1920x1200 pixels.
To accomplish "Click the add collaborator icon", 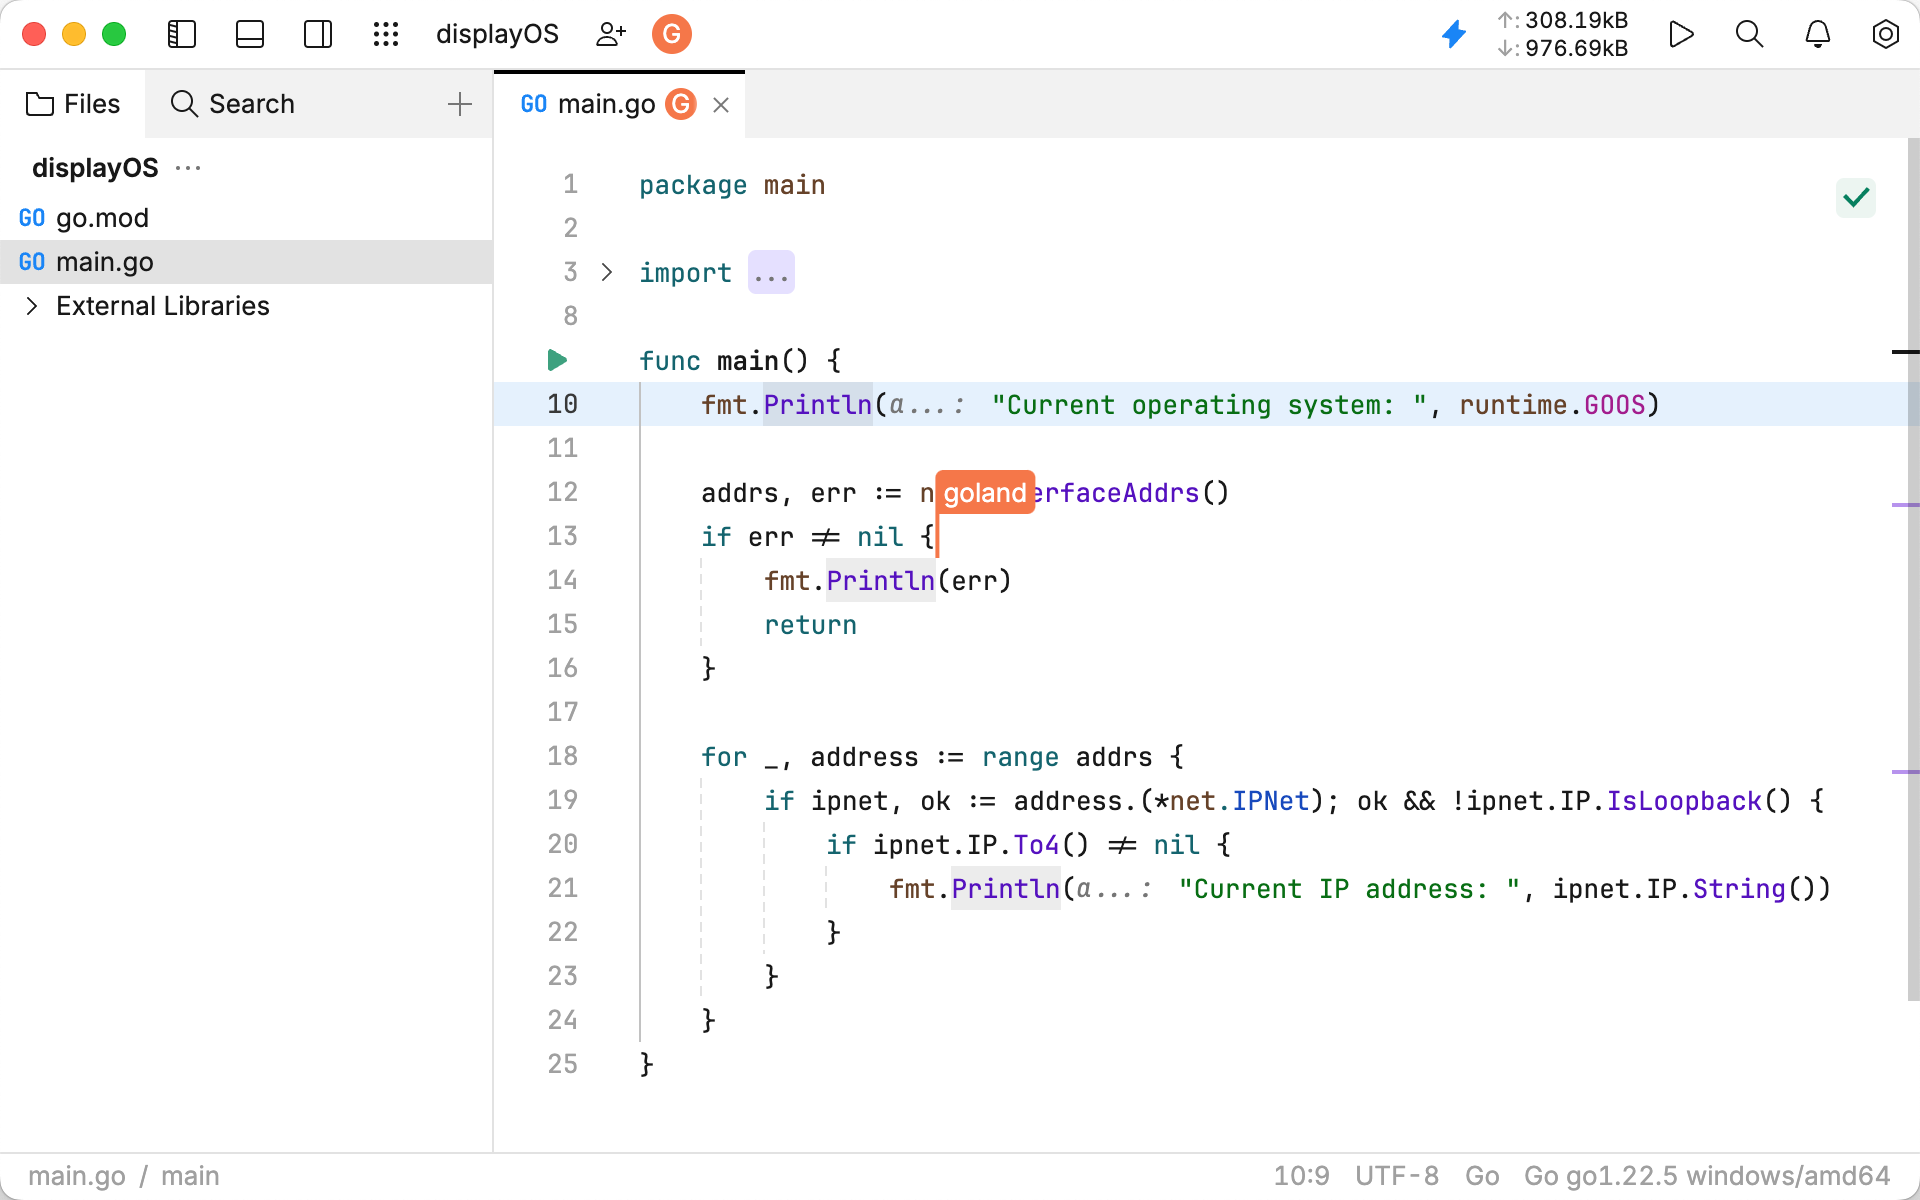I will (610, 34).
